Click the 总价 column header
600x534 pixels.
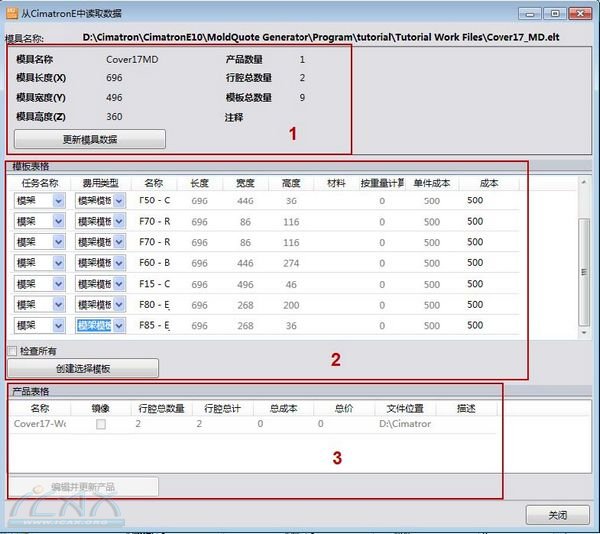344,409
